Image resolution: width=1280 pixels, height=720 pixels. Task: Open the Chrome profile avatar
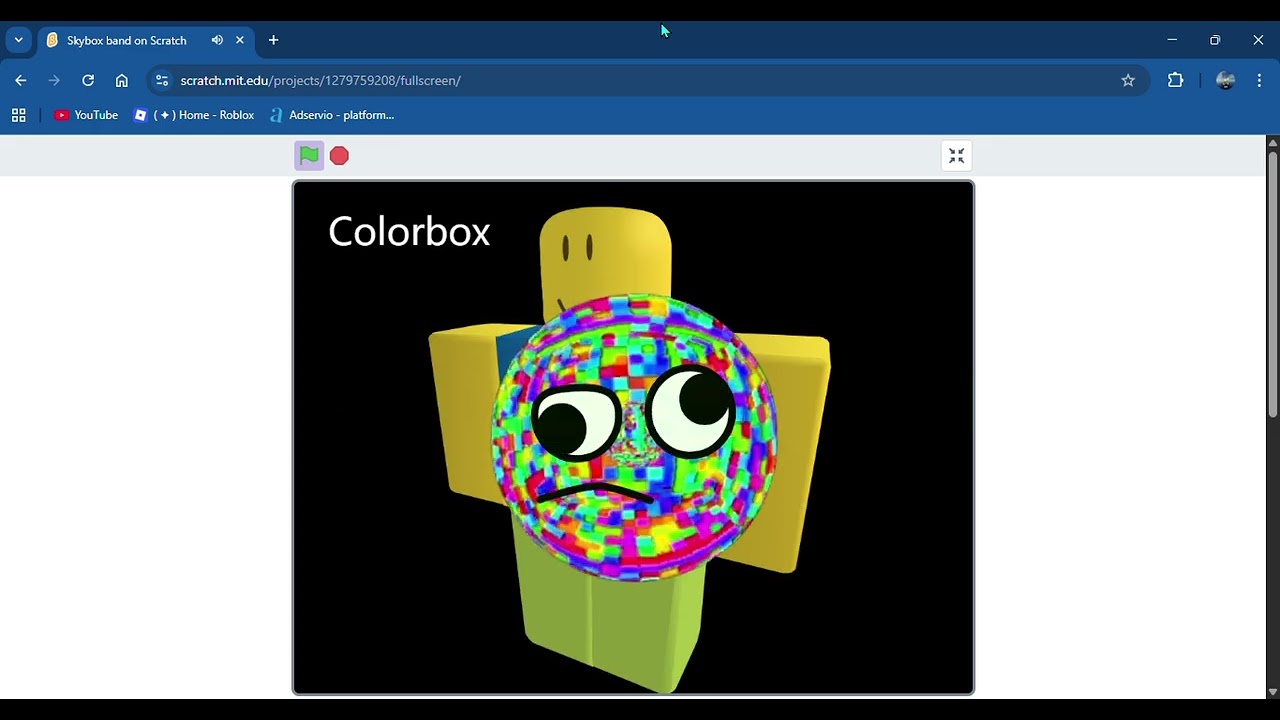[x=1225, y=80]
